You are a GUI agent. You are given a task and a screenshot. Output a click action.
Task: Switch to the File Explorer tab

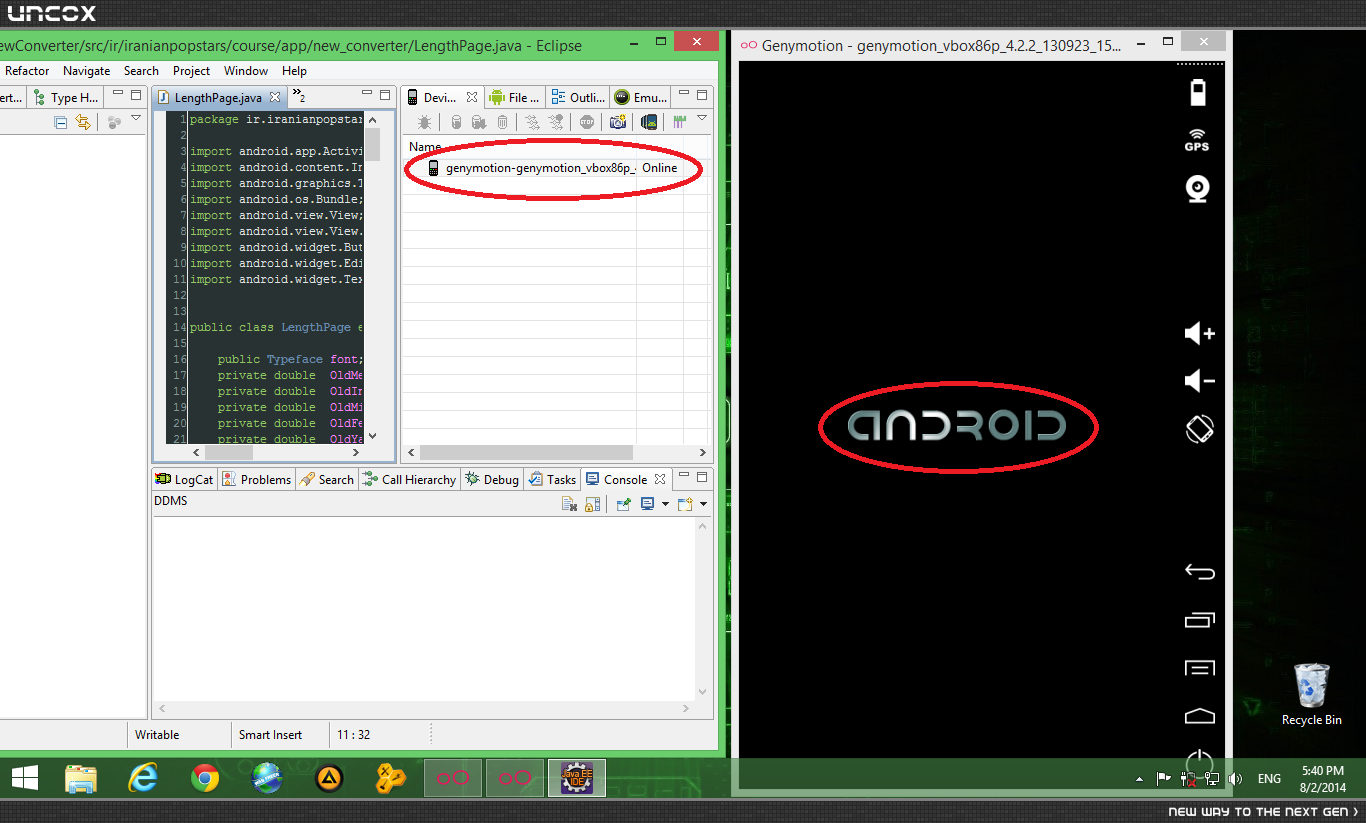[514, 98]
